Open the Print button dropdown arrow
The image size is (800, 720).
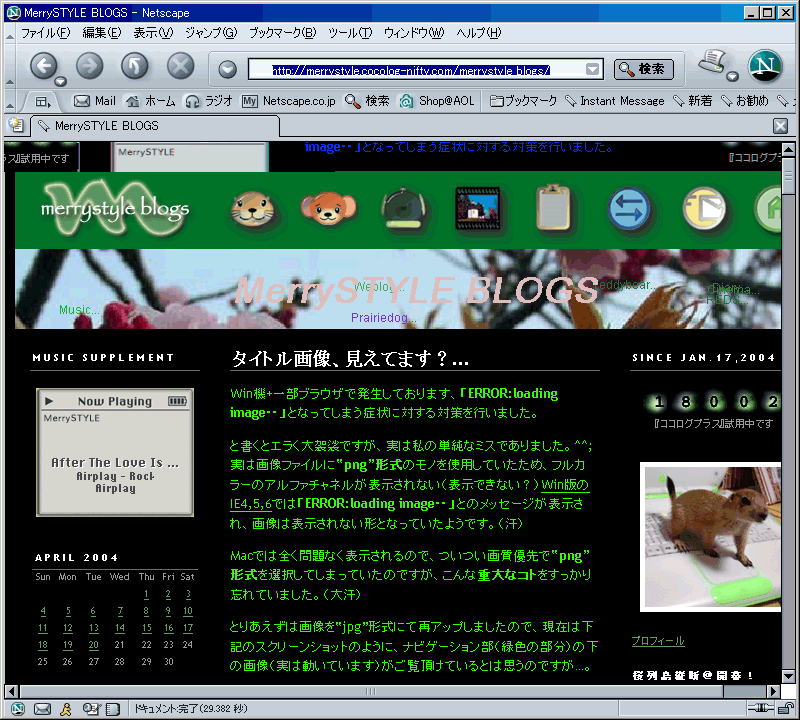pos(732,77)
